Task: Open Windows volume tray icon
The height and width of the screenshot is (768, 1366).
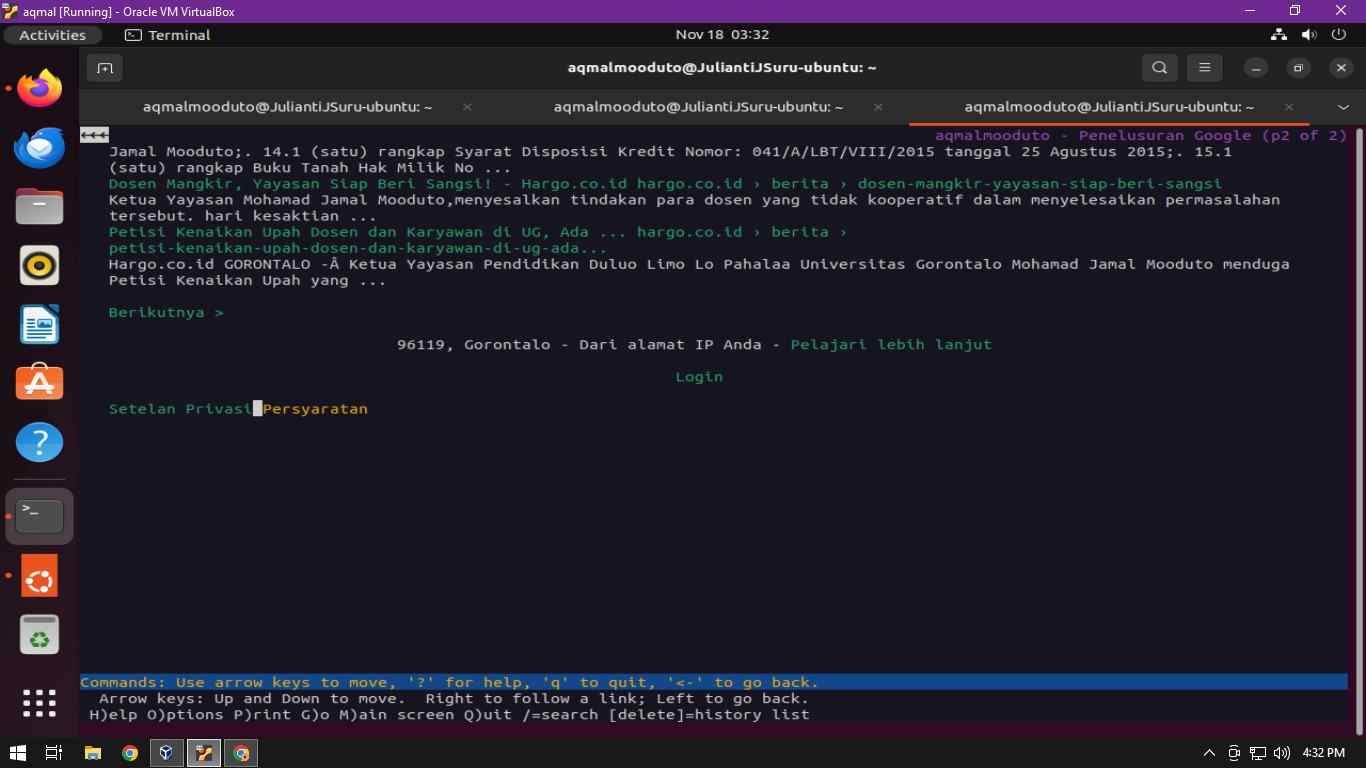Action: (x=1282, y=753)
